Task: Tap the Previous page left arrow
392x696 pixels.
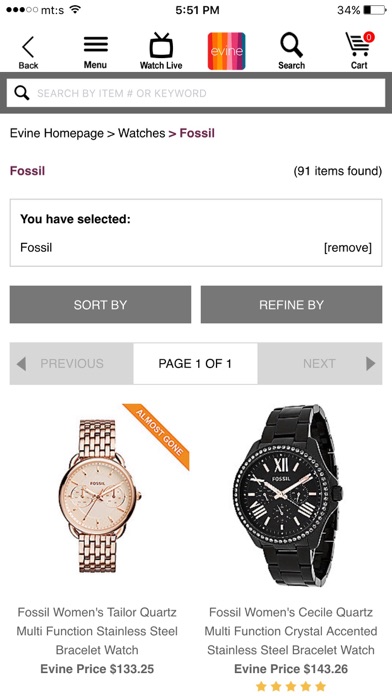Action: coord(21,364)
